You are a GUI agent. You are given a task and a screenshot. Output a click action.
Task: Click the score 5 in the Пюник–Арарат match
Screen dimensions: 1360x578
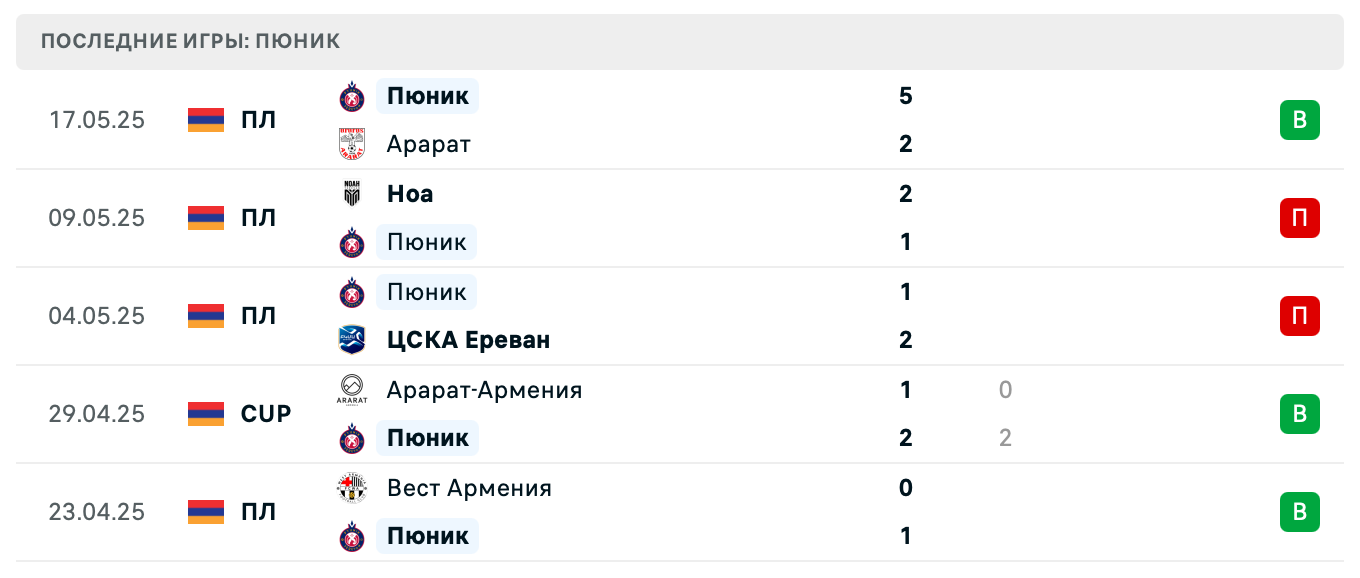905,96
